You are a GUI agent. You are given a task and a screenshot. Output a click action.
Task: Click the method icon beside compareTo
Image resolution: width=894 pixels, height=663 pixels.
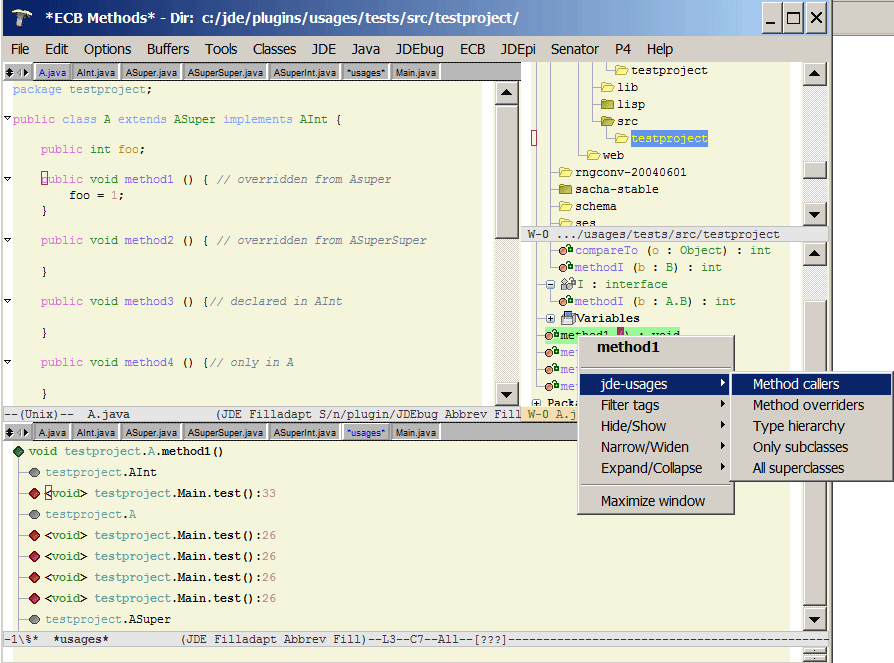click(566, 250)
